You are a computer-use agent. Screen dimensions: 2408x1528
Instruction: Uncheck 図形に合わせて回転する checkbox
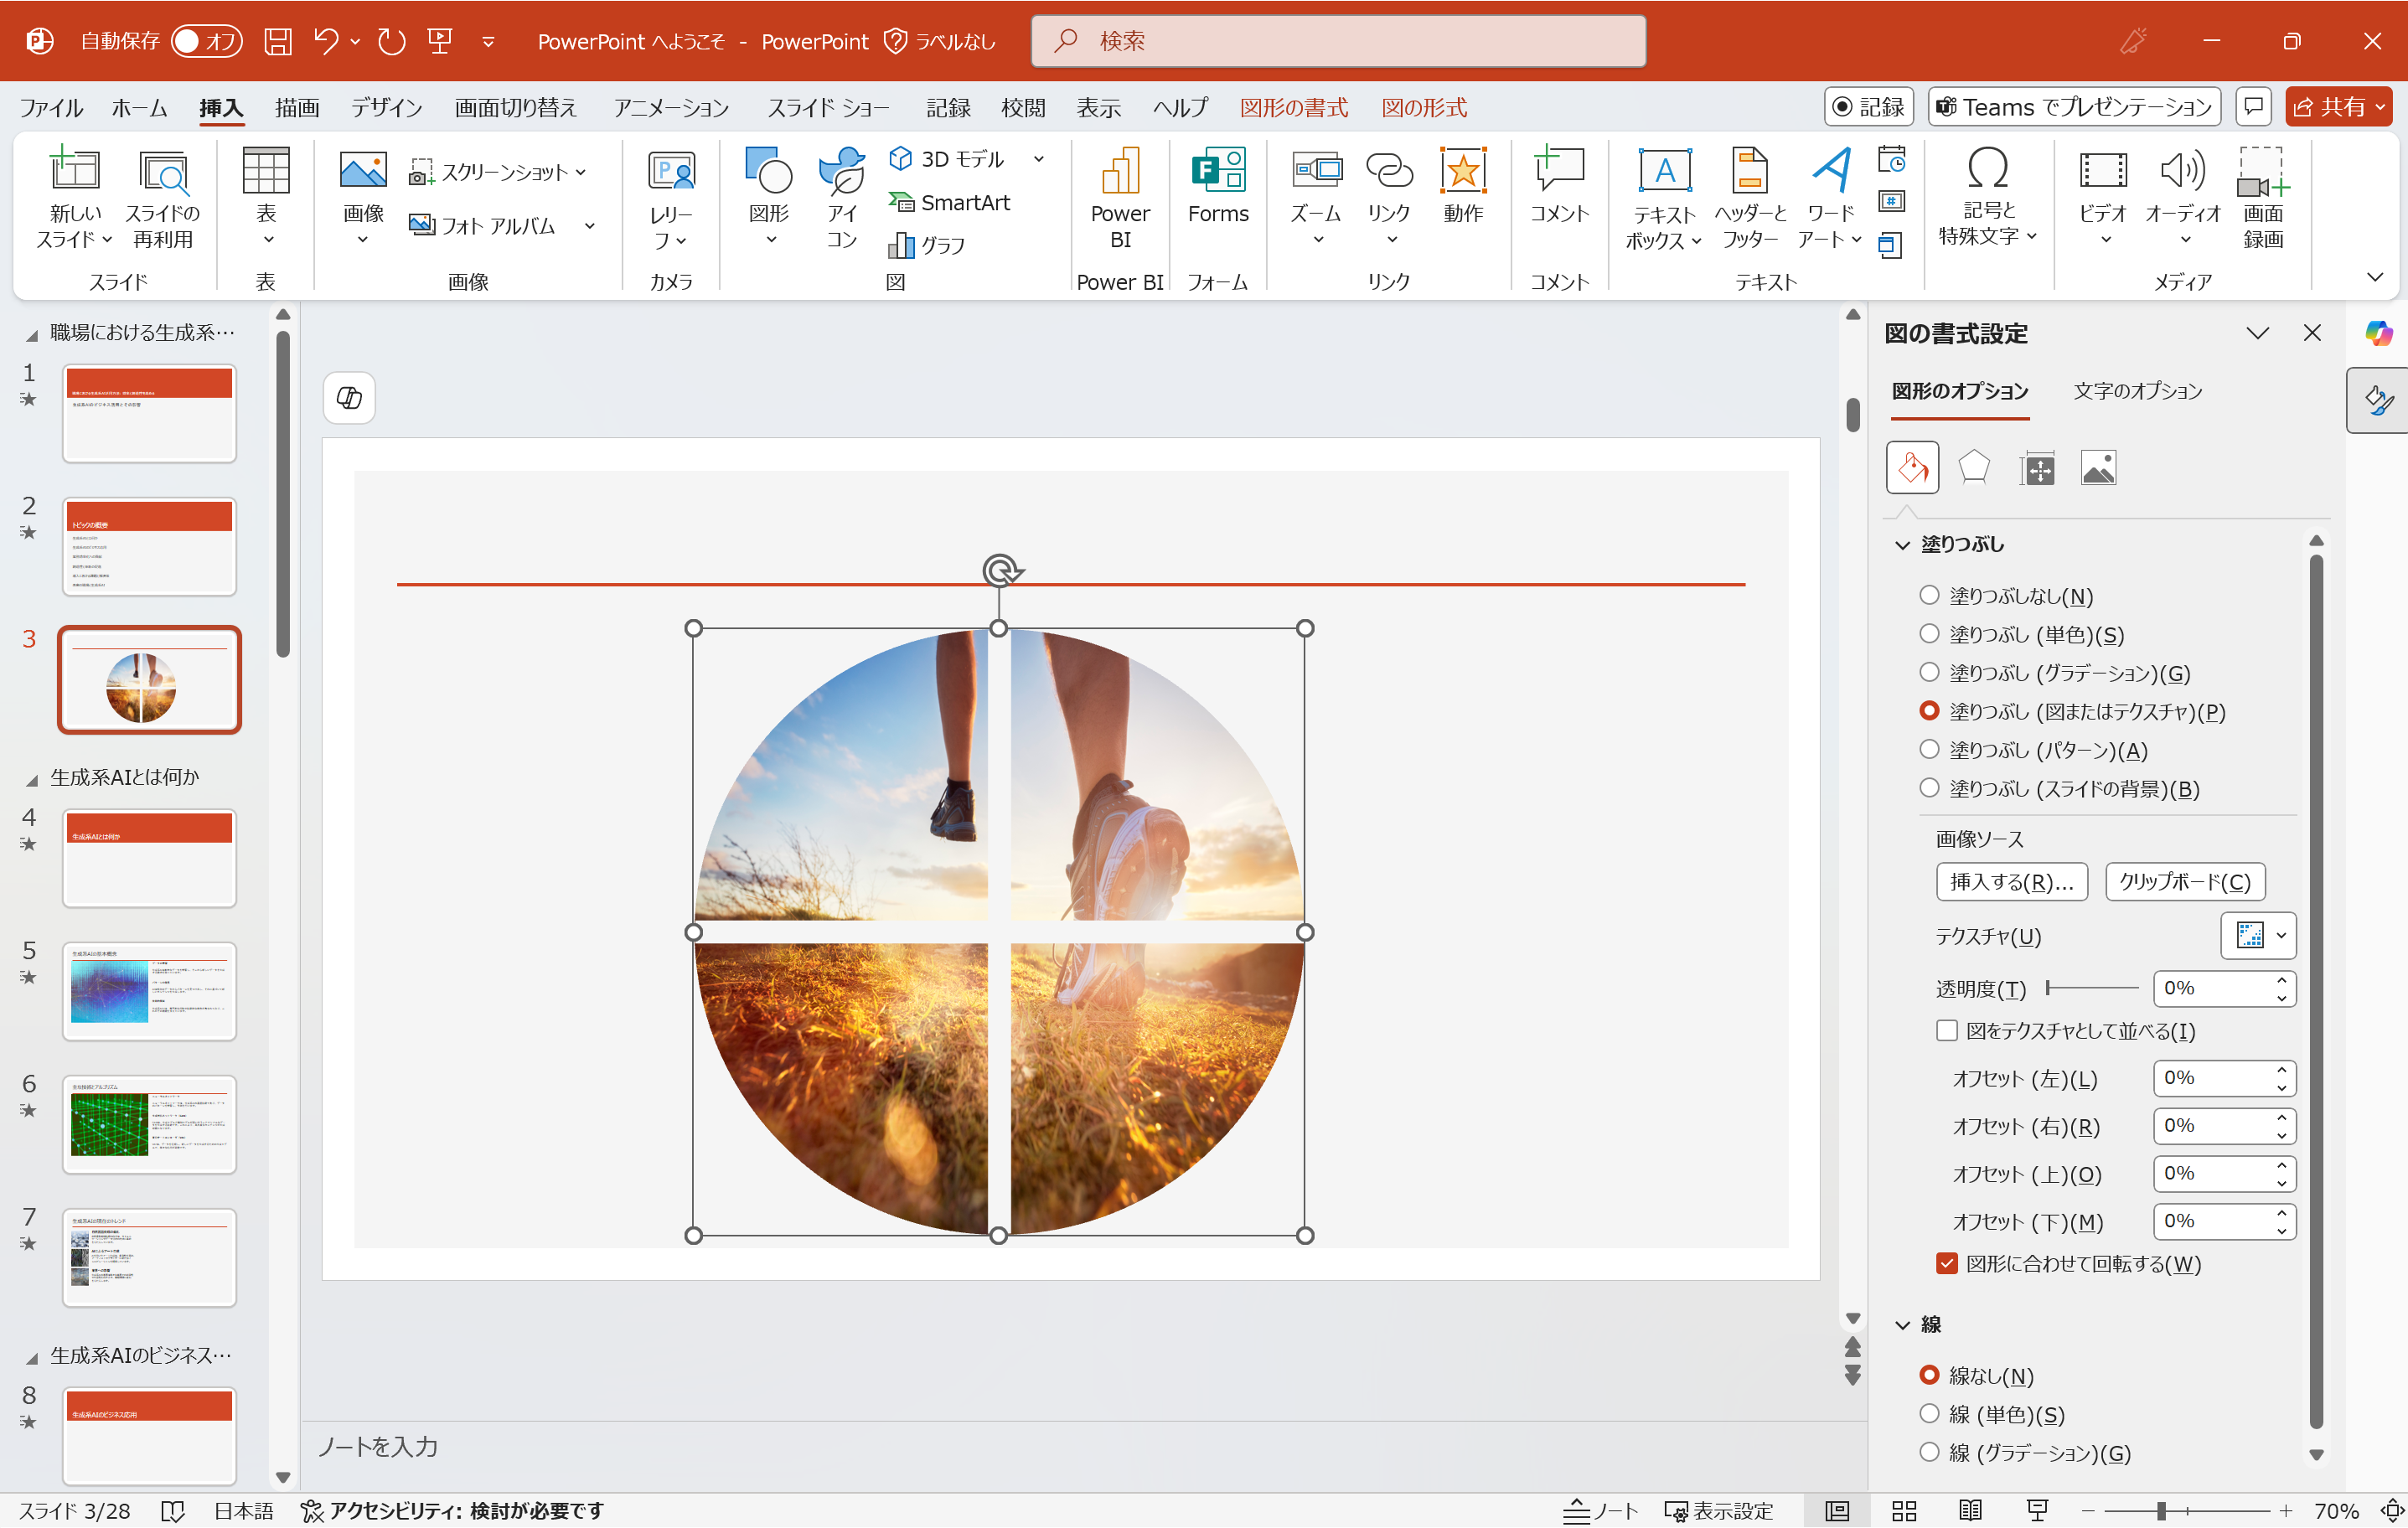point(1947,1264)
